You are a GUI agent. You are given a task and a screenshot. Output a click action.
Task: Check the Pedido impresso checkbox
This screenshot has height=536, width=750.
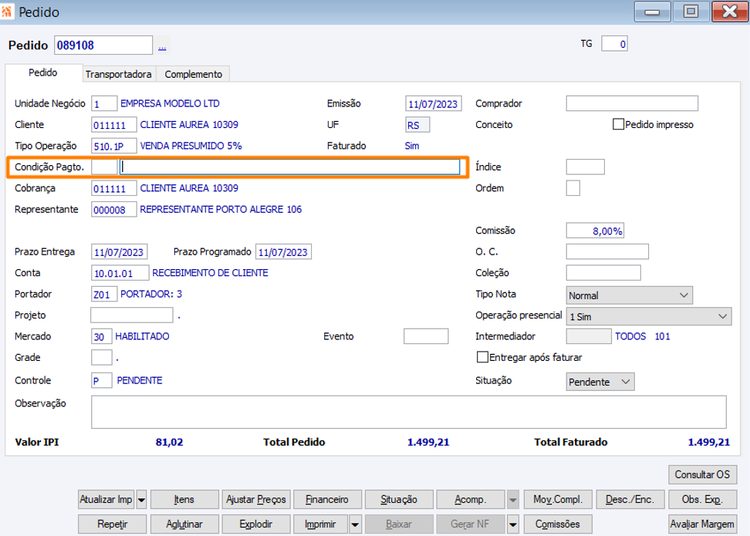coord(618,124)
